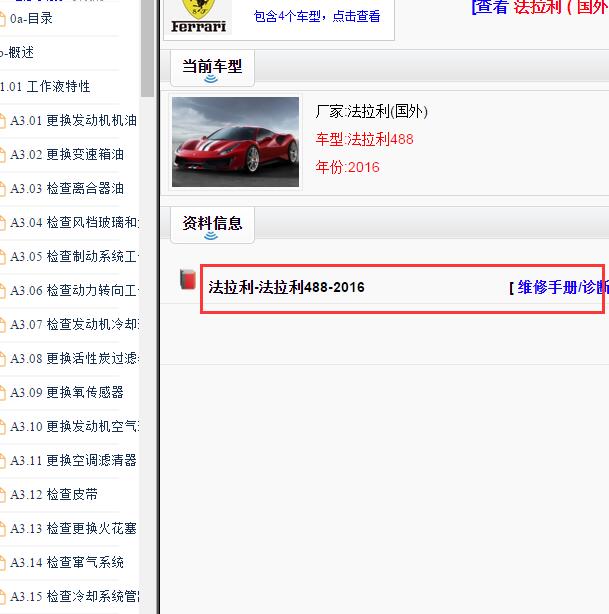Click file icon beside A3.01 entry
Image resolution: width=609 pixels, height=614 pixels.
click(x=2, y=121)
